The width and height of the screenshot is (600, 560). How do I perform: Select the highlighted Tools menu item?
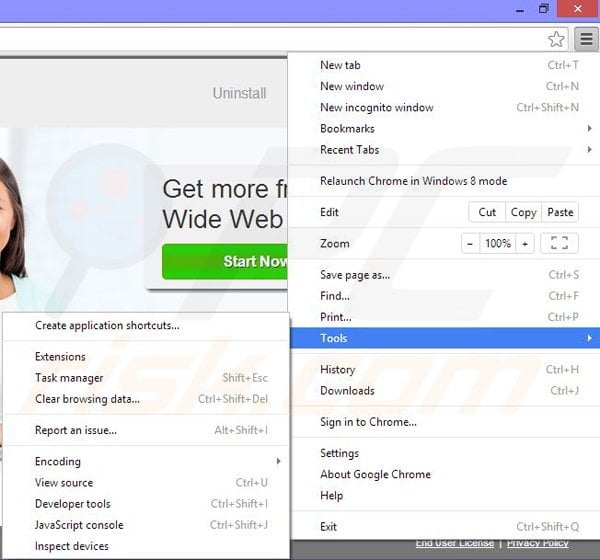(445, 338)
